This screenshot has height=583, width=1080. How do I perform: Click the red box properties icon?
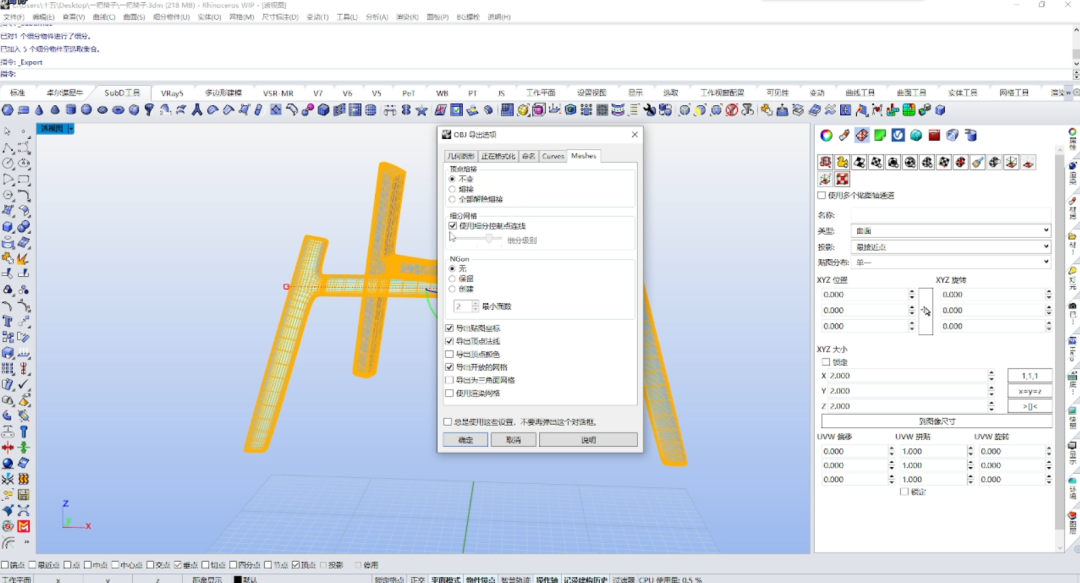(x=934, y=135)
